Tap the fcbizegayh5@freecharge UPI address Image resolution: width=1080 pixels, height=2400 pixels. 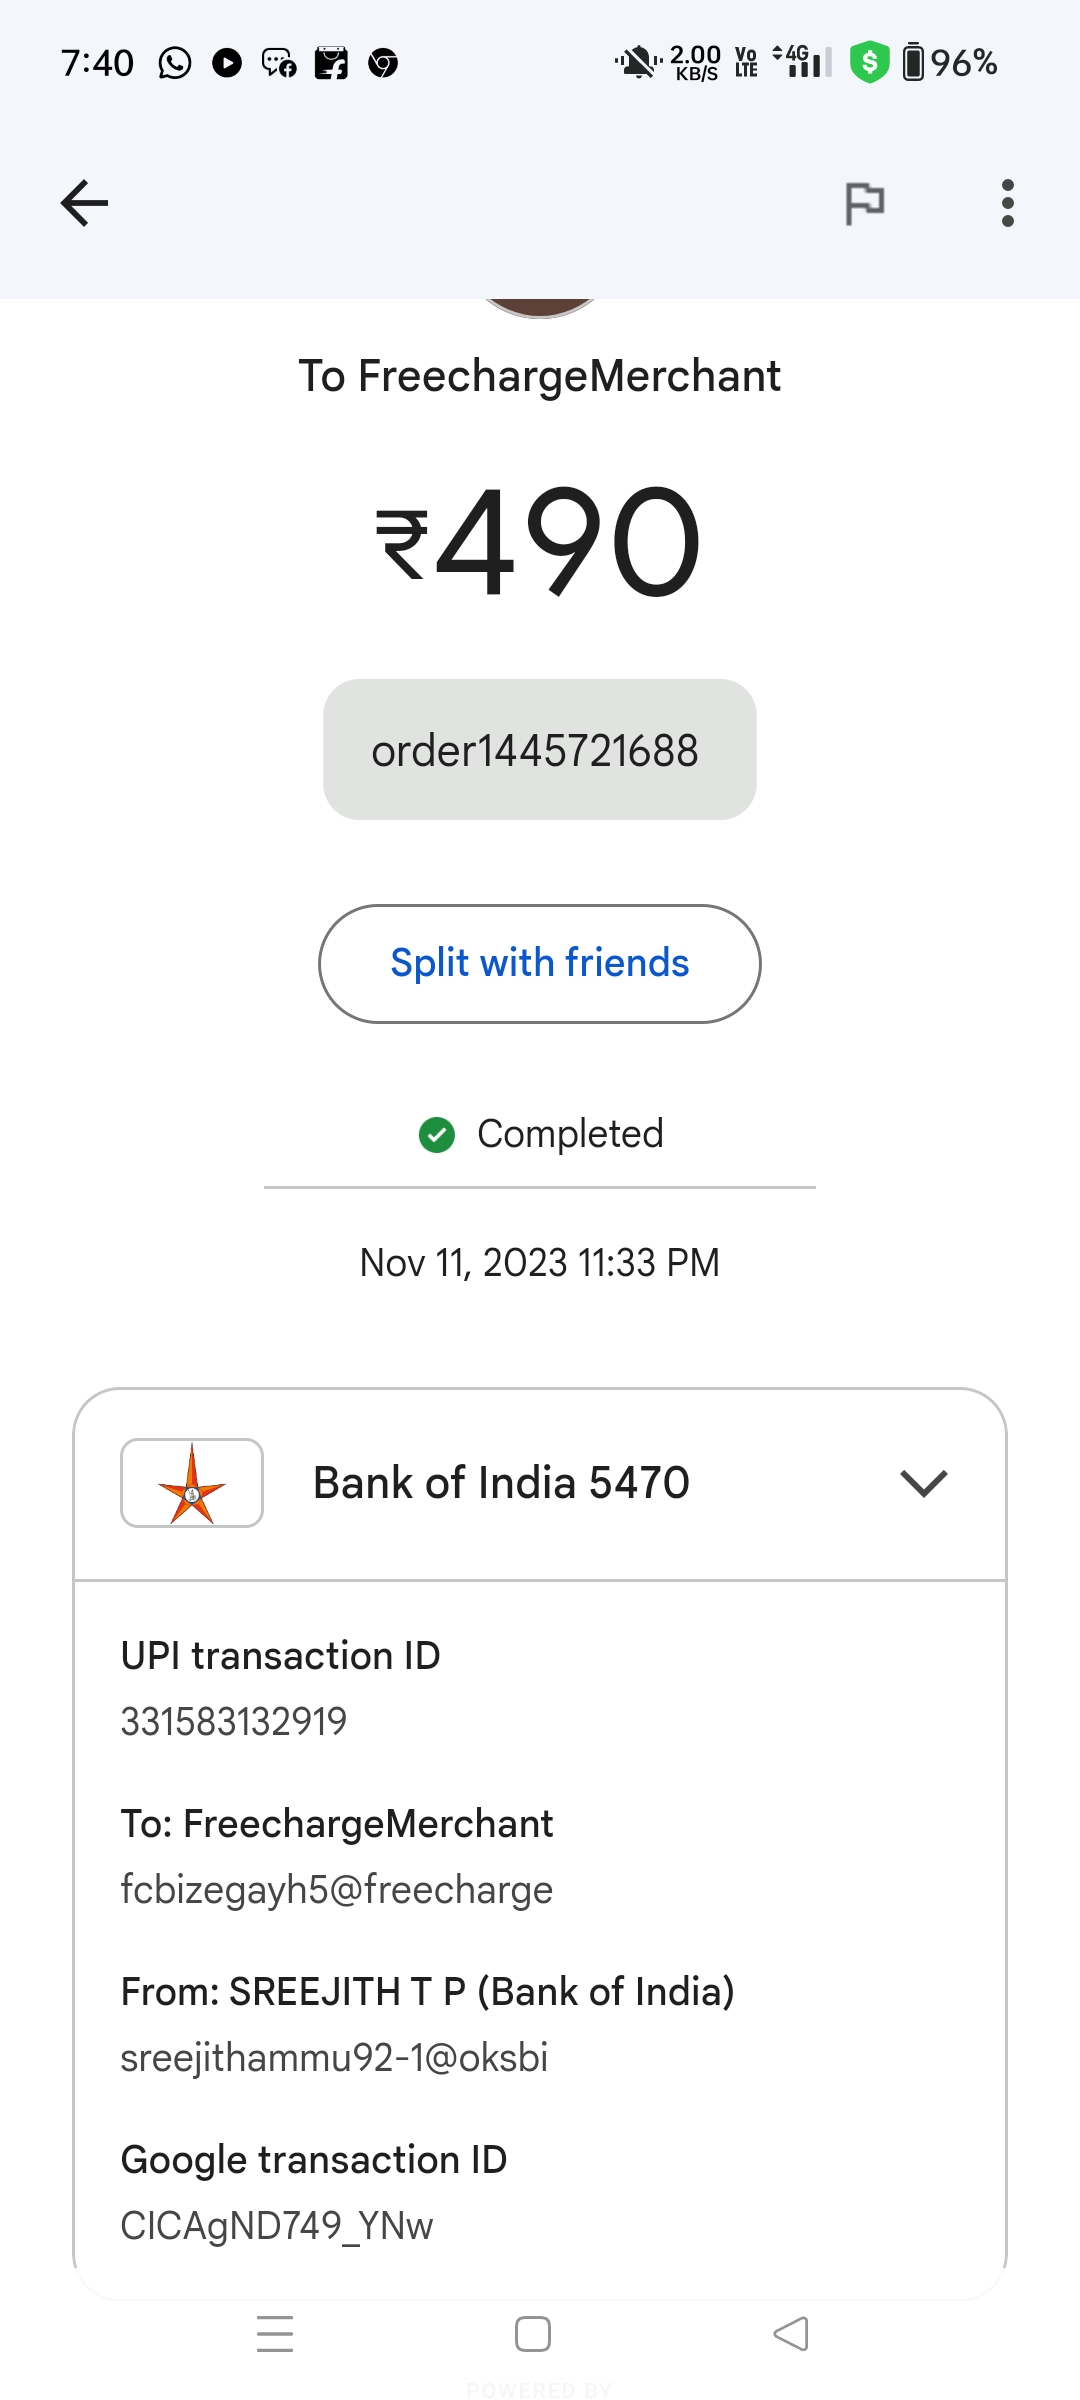(336, 1890)
